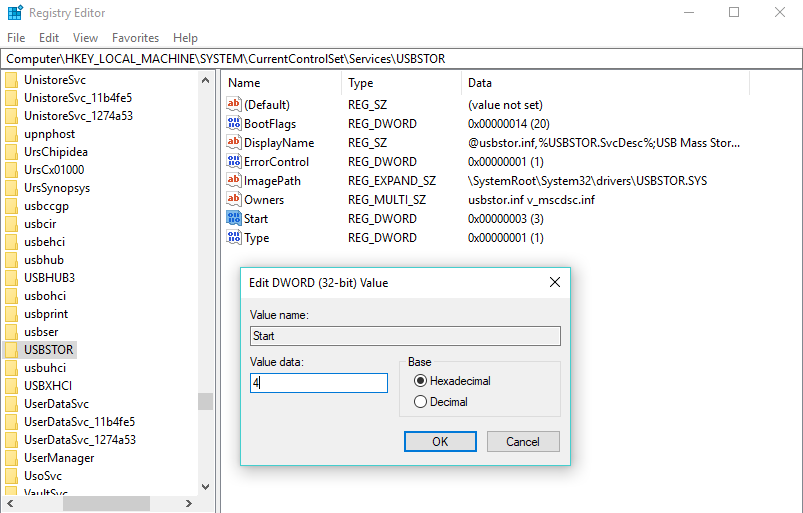The height and width of the screenshot is (513, 803).
Task: Click the UserManager folder icon
Action: (11, 458)
